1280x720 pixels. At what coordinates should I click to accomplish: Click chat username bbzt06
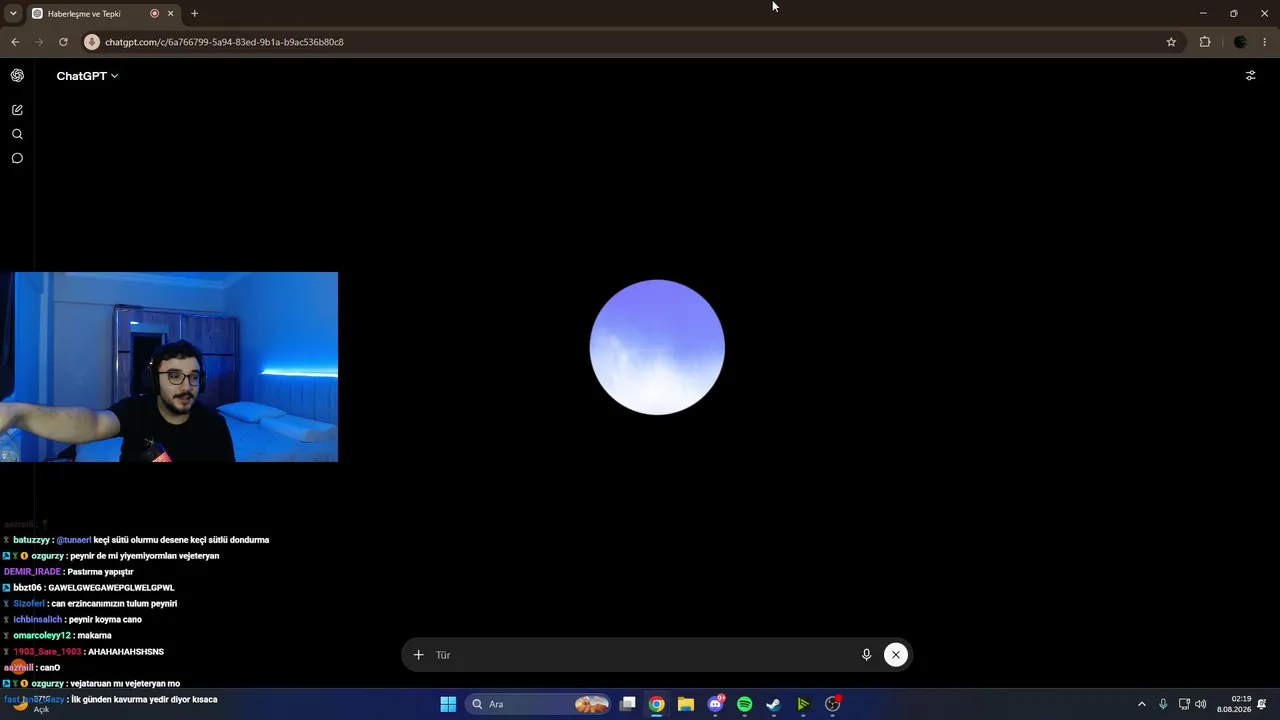(x=28, y=588)
